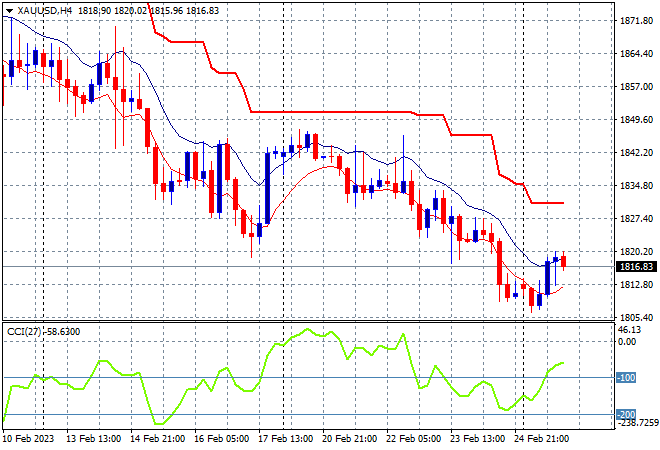Viewport: 660px width, 450px height.
Task: Click the 1805.40 price scale value
Action: pyautogui.click(x=637, y=317)
